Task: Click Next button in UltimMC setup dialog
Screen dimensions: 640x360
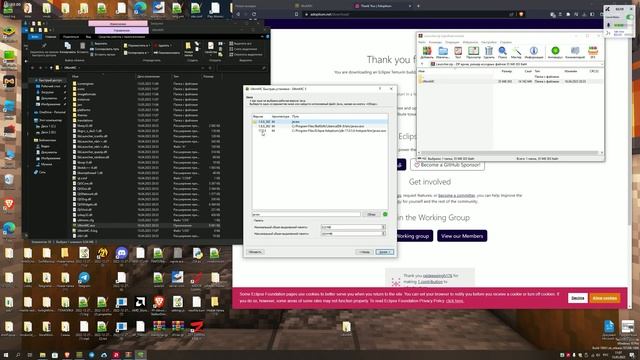Action: 385,252
